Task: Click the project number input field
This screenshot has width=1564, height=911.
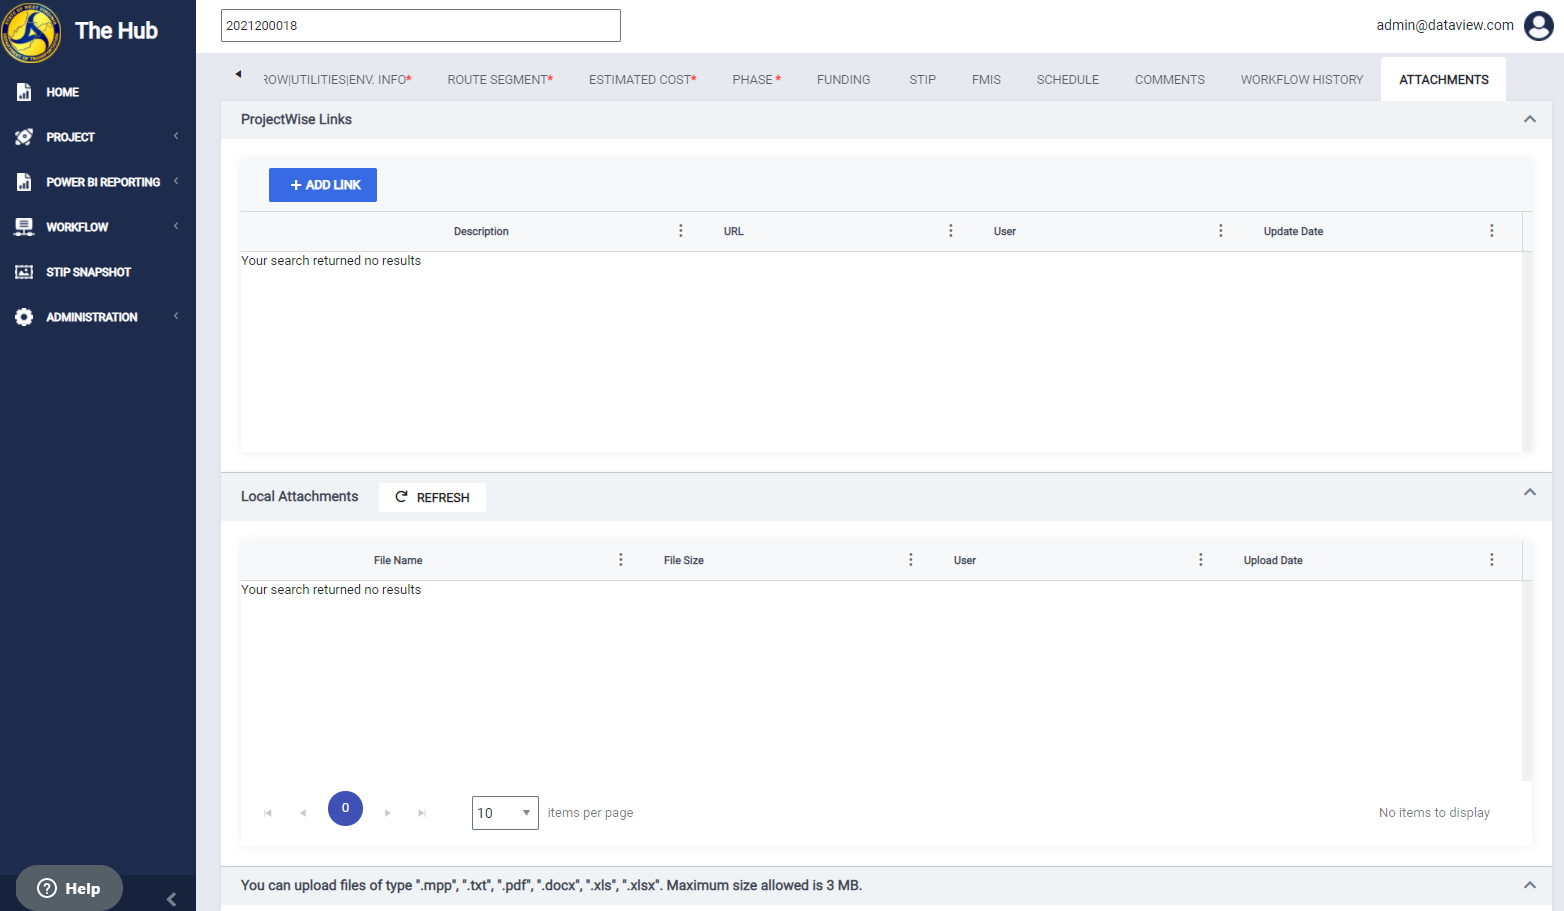Action: point(421,26)
